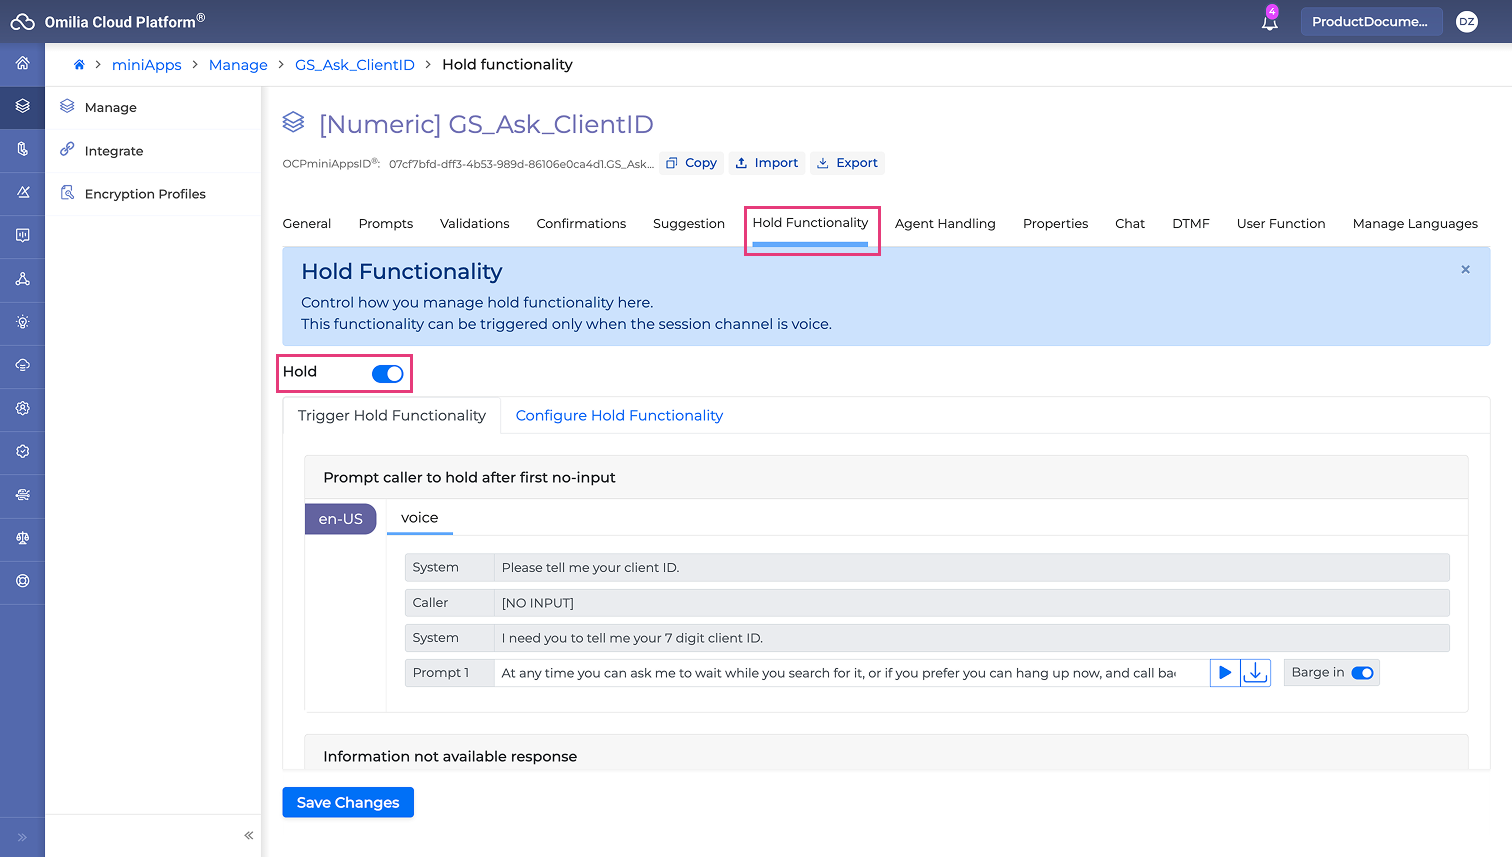This screenshot has width=1512, height=857.
Task: Click the DZ user avatar
Action: pyautogui.click(x=1466, y=22)
